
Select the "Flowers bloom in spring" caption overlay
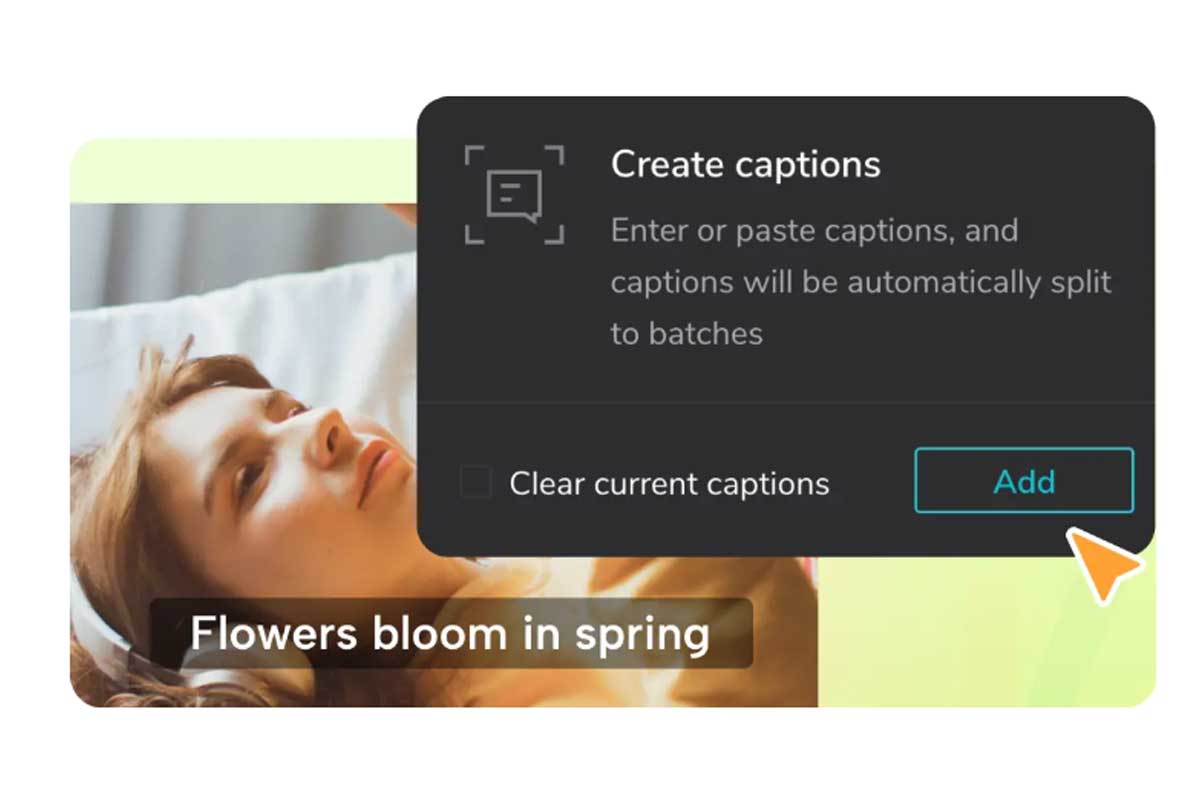tap(451, 633)
